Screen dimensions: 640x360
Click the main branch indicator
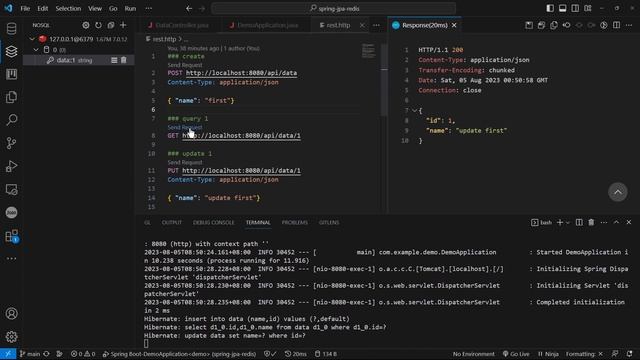click(x=30, y=354)
